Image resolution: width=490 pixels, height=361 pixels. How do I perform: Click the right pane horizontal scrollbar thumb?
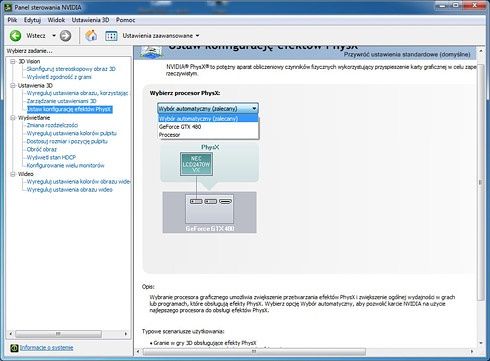pos(254,352)
